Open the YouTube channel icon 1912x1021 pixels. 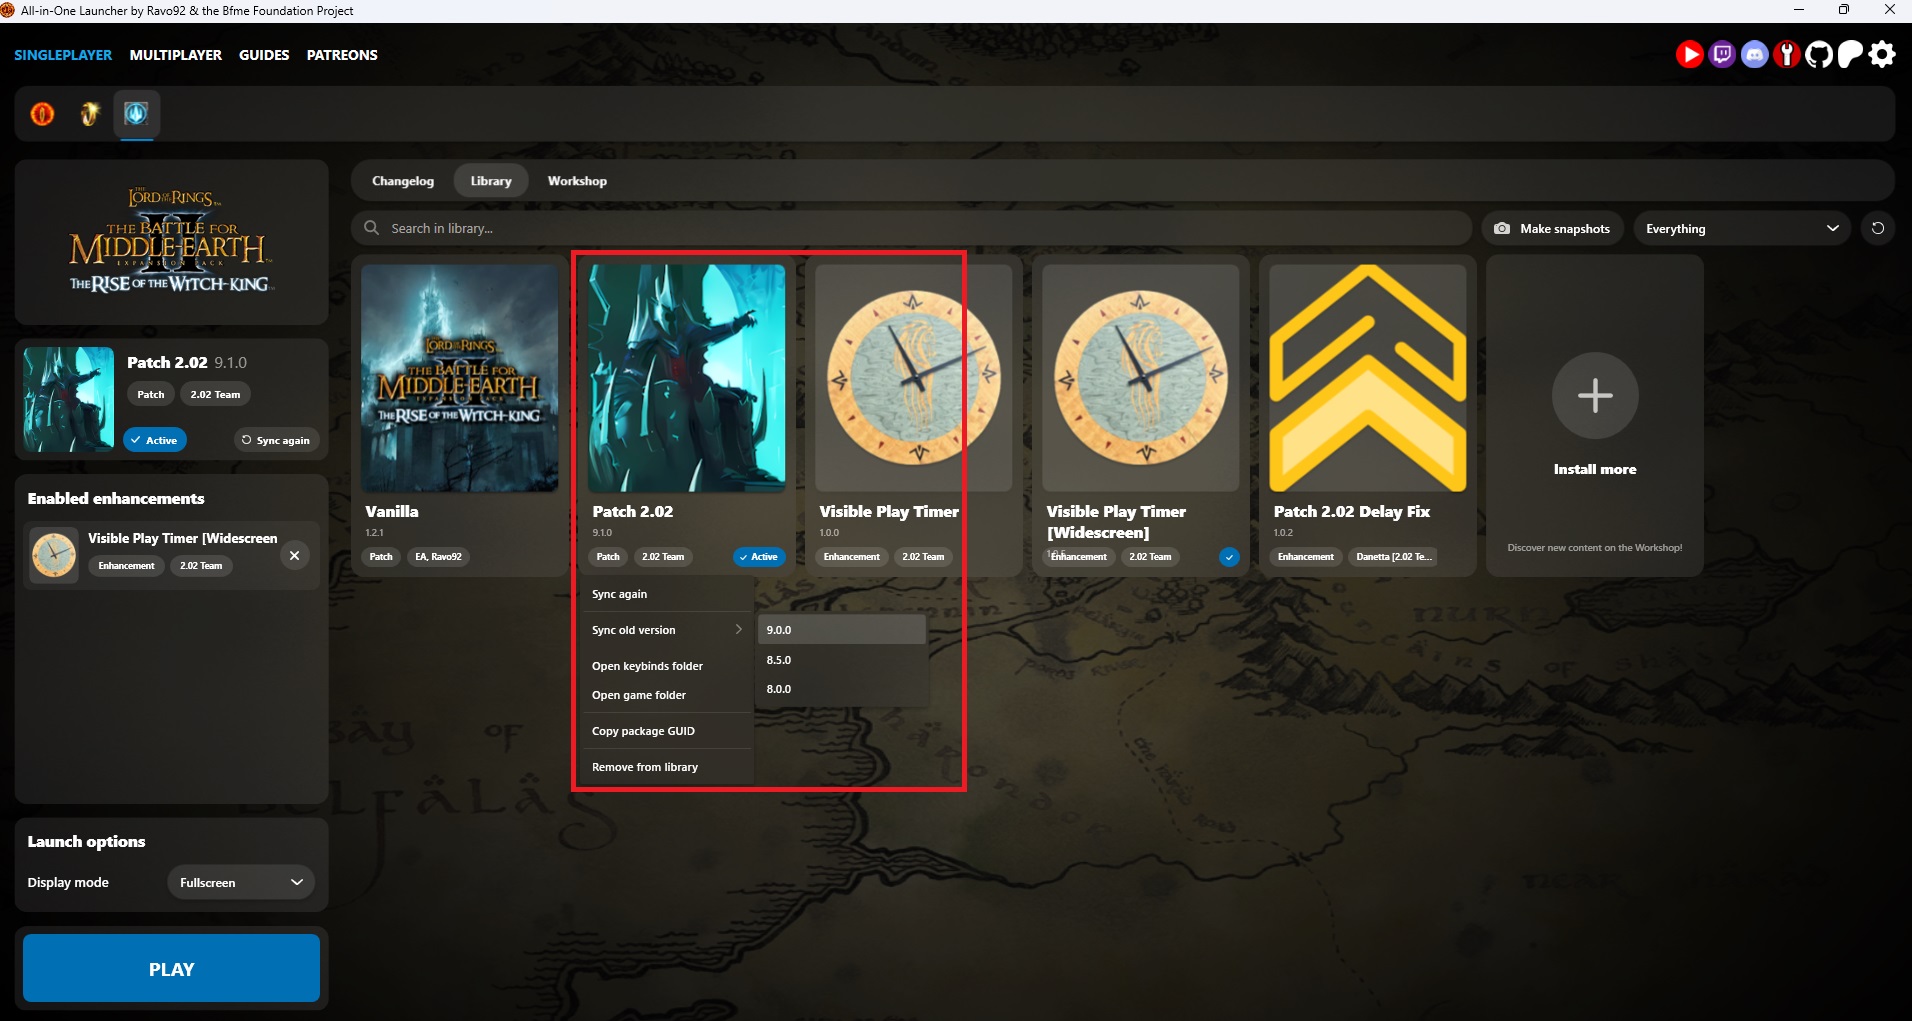[1690, 55]
